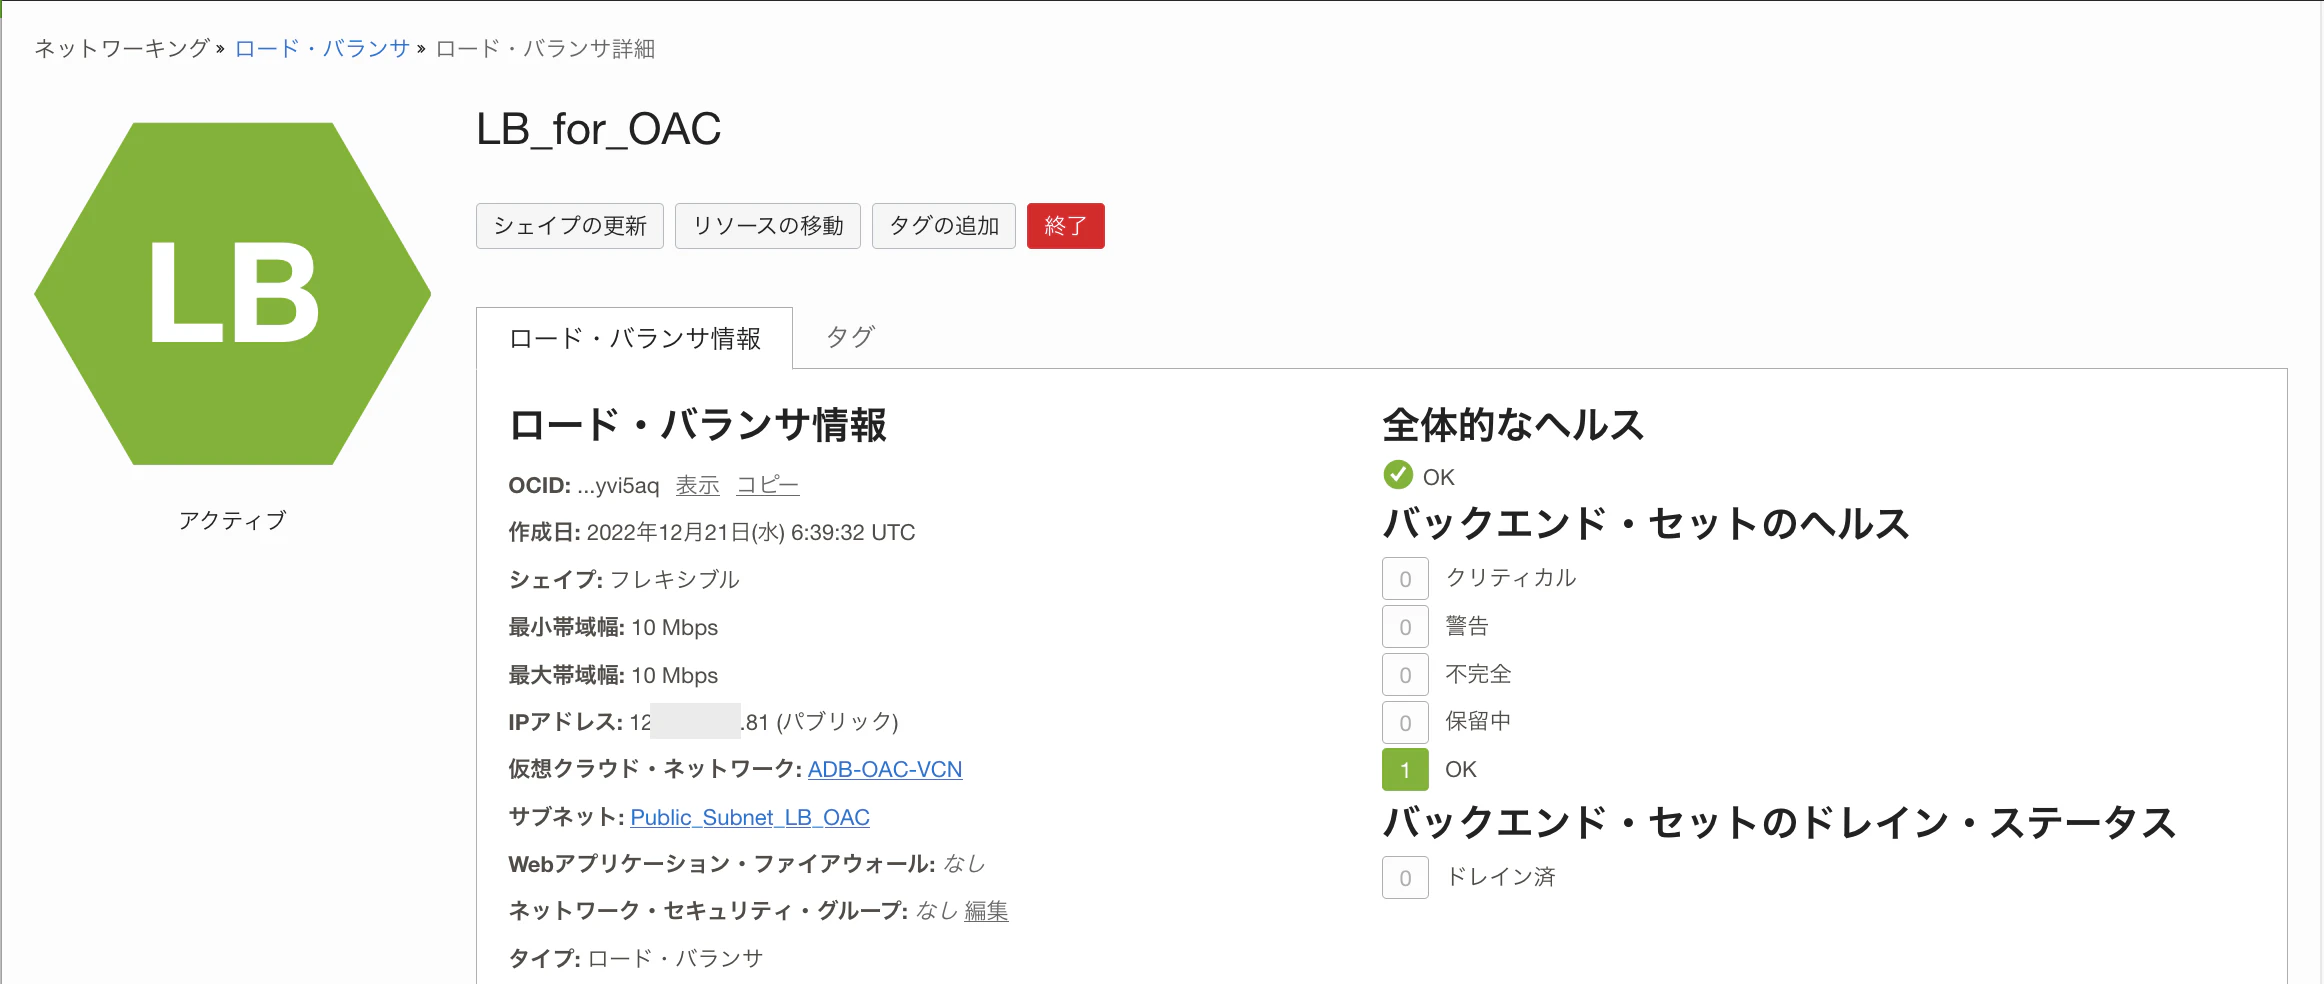
Task: Click タイプ: ロード・バランサ value
Action: point(676,958)
